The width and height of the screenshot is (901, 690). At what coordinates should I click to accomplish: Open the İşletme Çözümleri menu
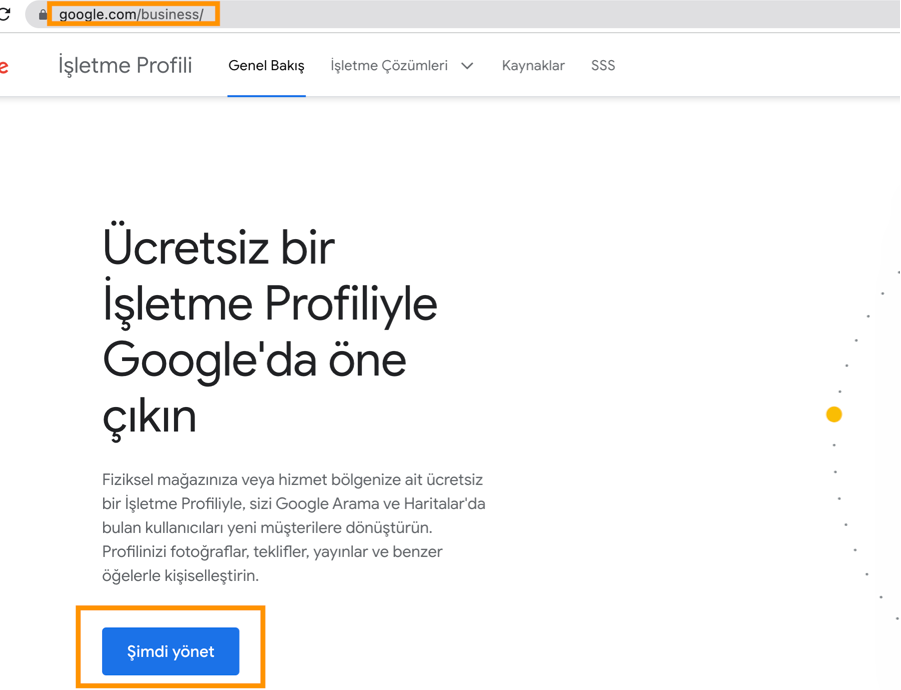(389, 65)
